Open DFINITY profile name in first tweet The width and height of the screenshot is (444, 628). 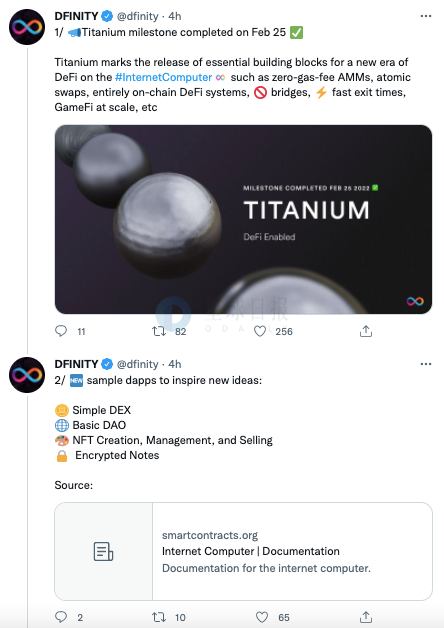click(x=76, y=16)
